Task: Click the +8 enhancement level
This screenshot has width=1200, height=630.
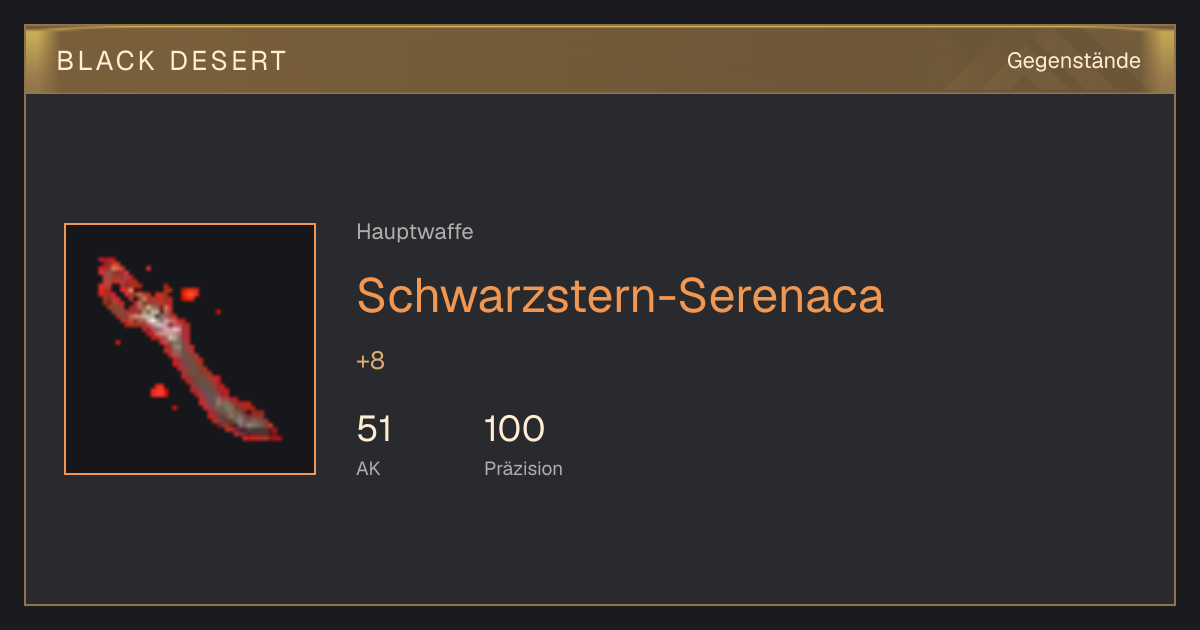Action: [370, 361]
